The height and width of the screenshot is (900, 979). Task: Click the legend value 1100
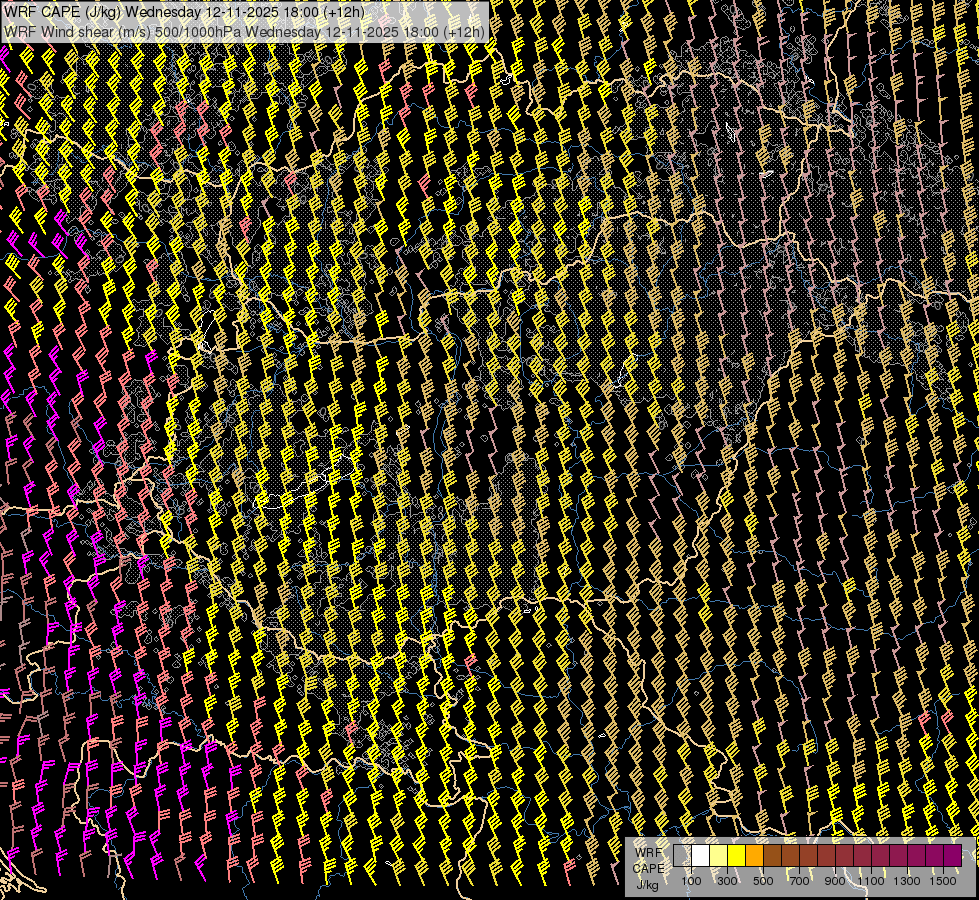pos(870,881)
